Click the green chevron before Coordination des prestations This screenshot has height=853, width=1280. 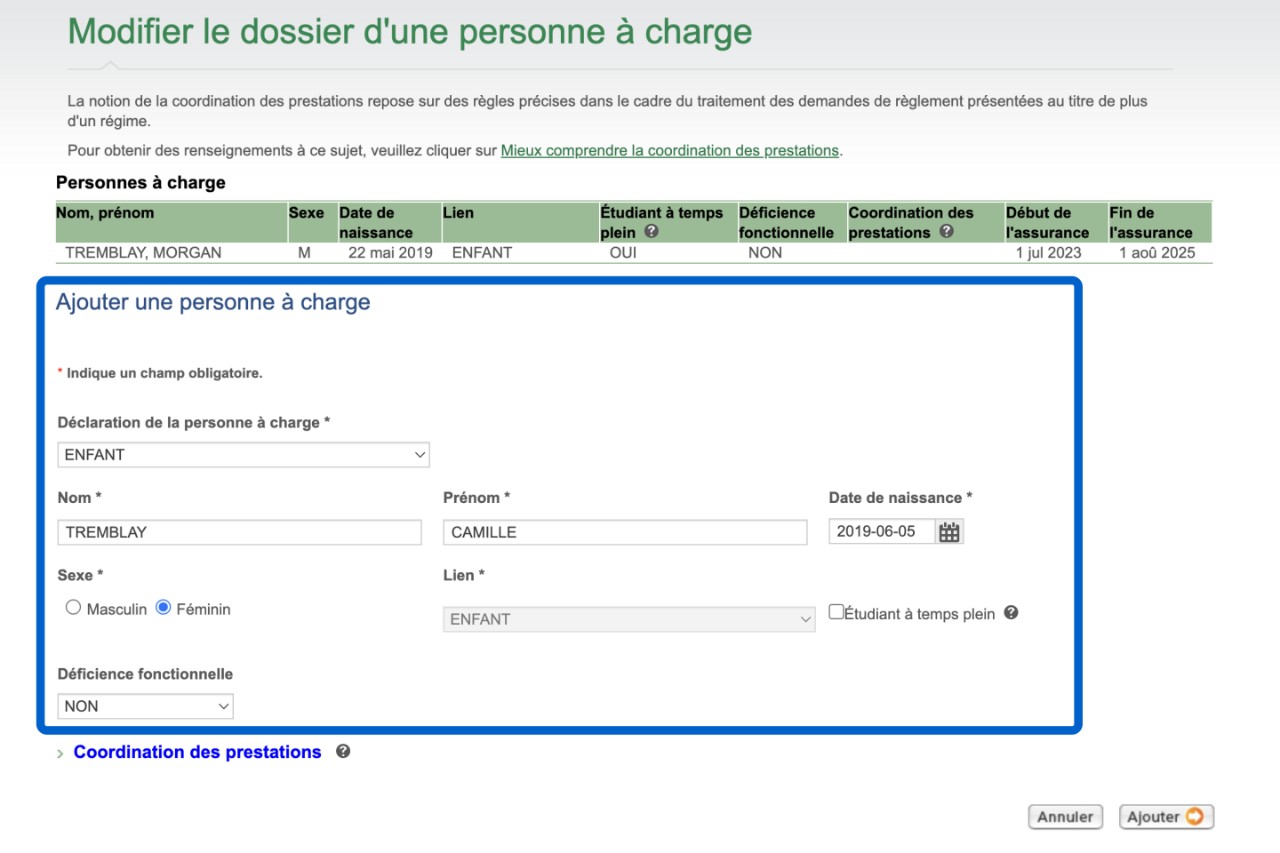click(61, 753)
